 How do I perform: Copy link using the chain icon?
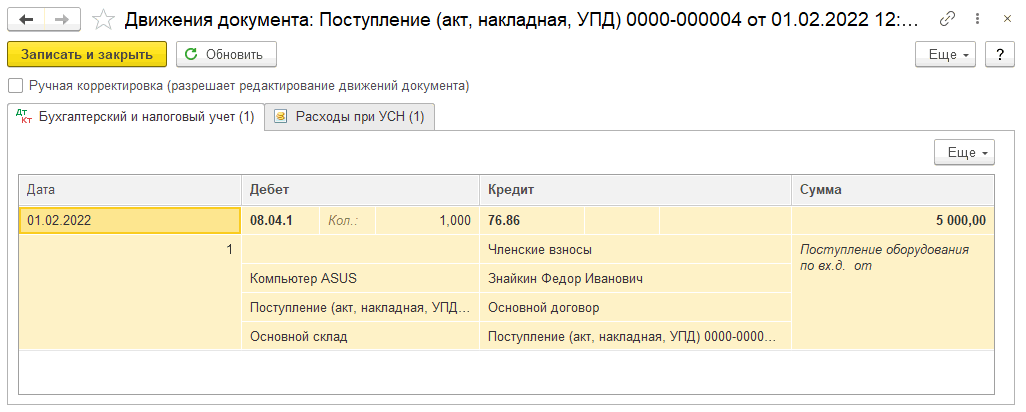pos(947,19)
